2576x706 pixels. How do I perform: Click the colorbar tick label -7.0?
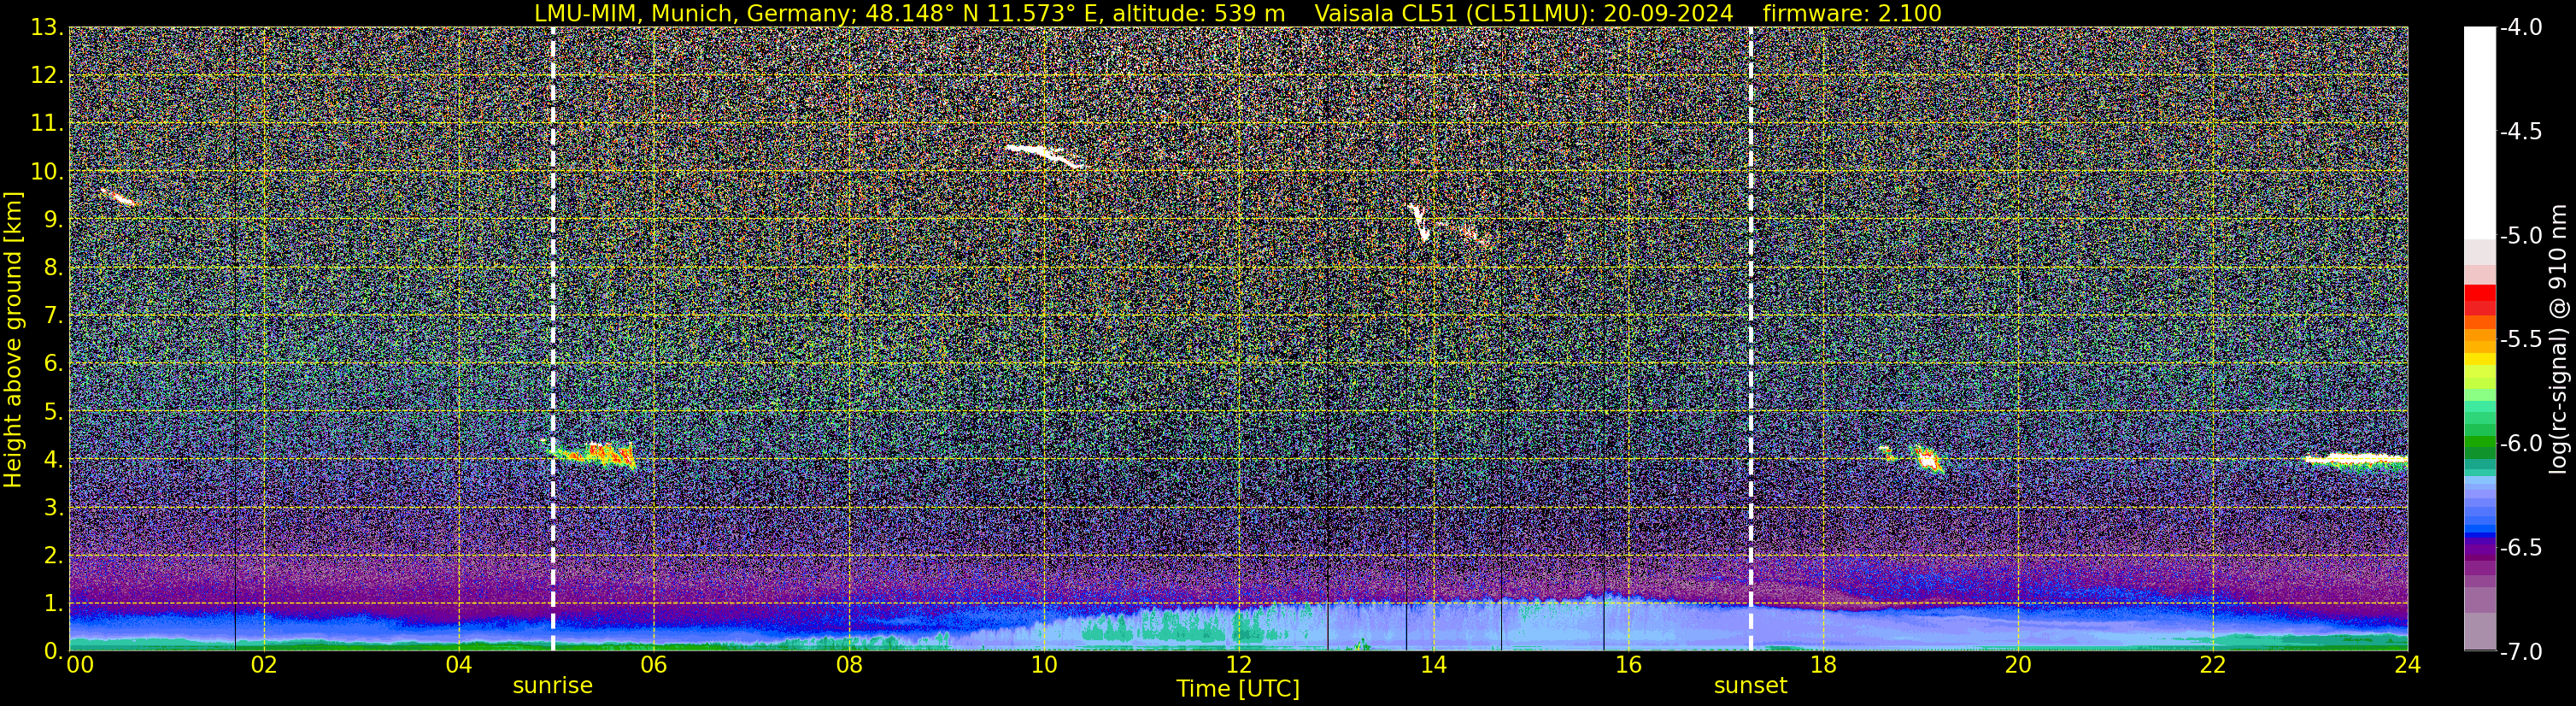click(2521, 651)
